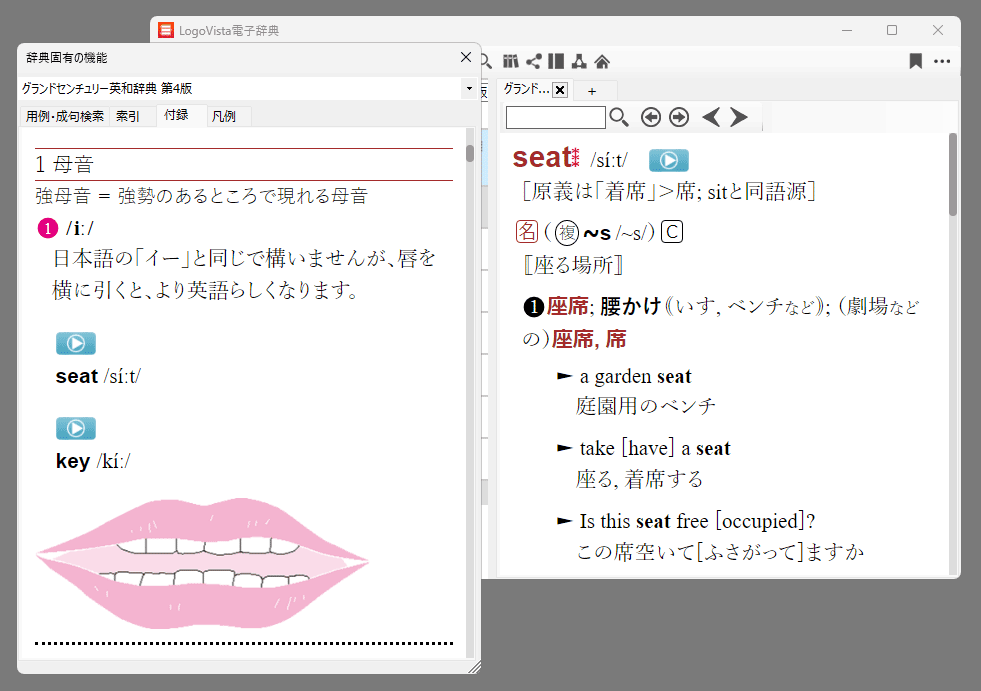Screen dimensions: 981x691
Task: Click the circled left arrow history button
Action: coord(651,118)
